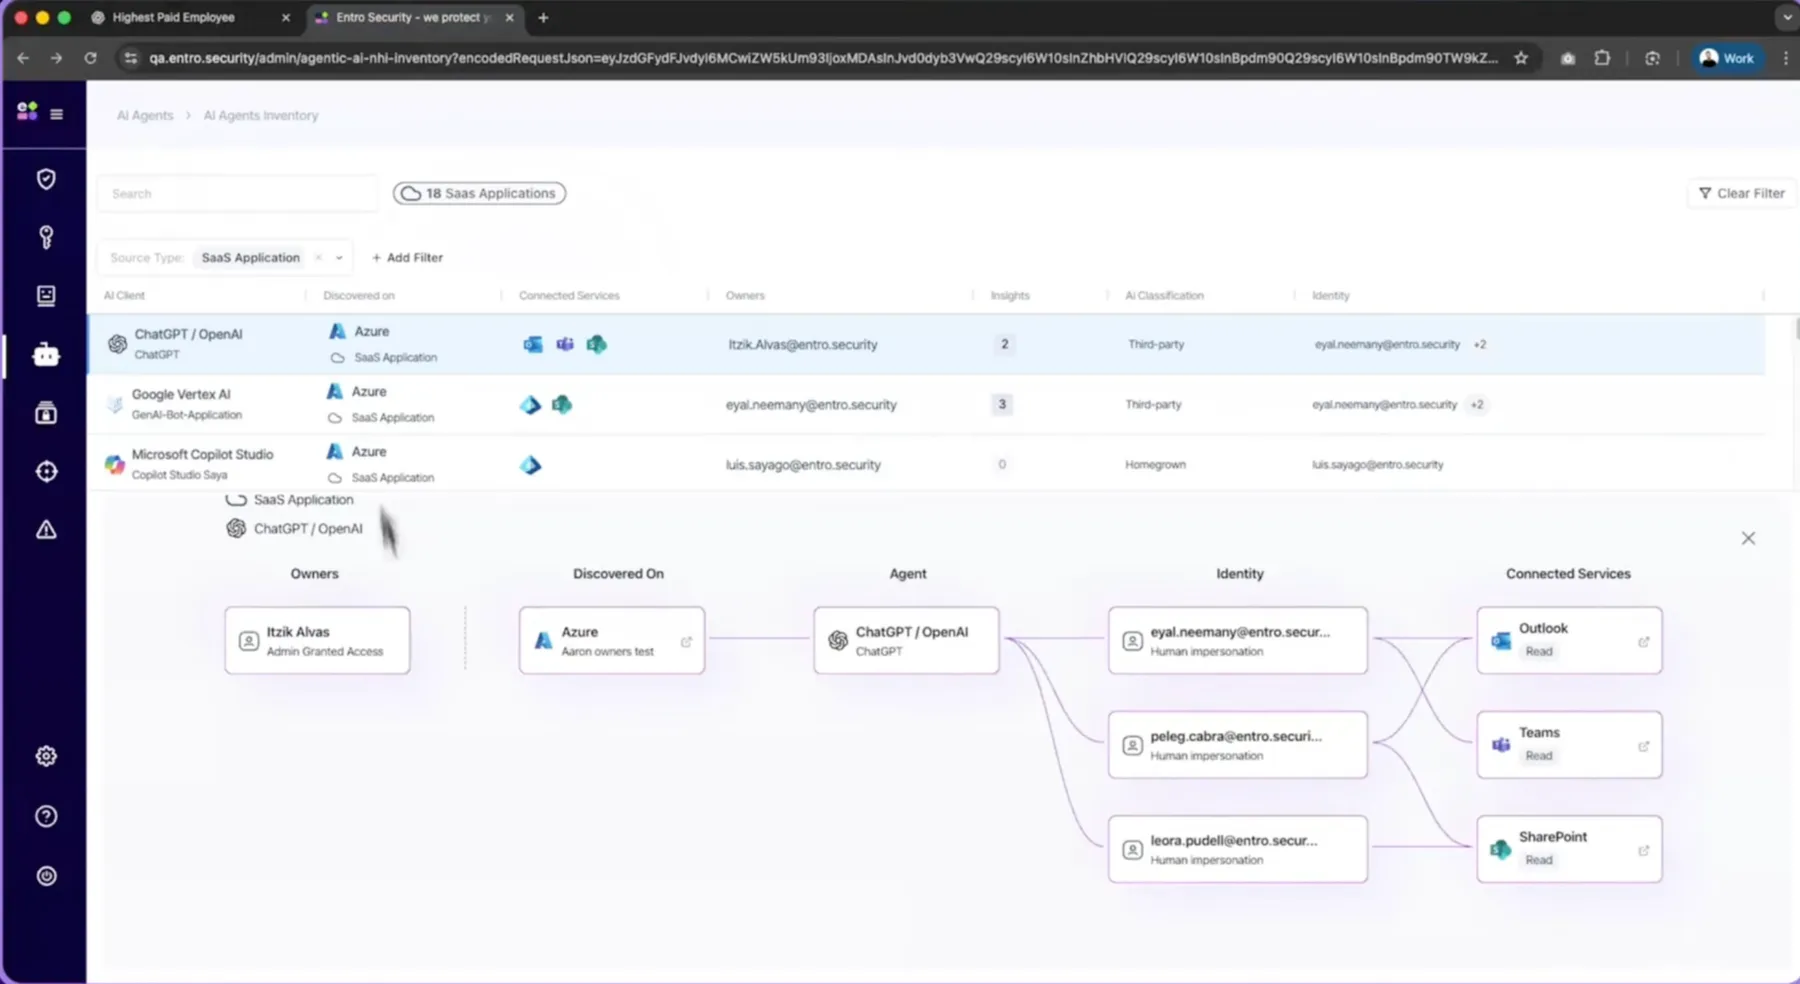Open the tab search dropdown arrow
This screenshot has width=1800, height=984.
pyautogui.click(x=1787, y=17)
